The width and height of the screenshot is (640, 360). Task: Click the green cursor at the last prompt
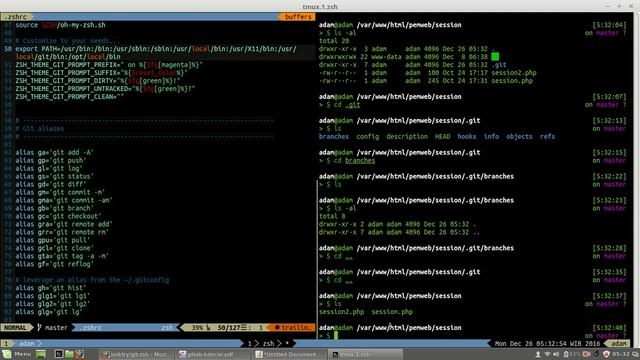336,336
